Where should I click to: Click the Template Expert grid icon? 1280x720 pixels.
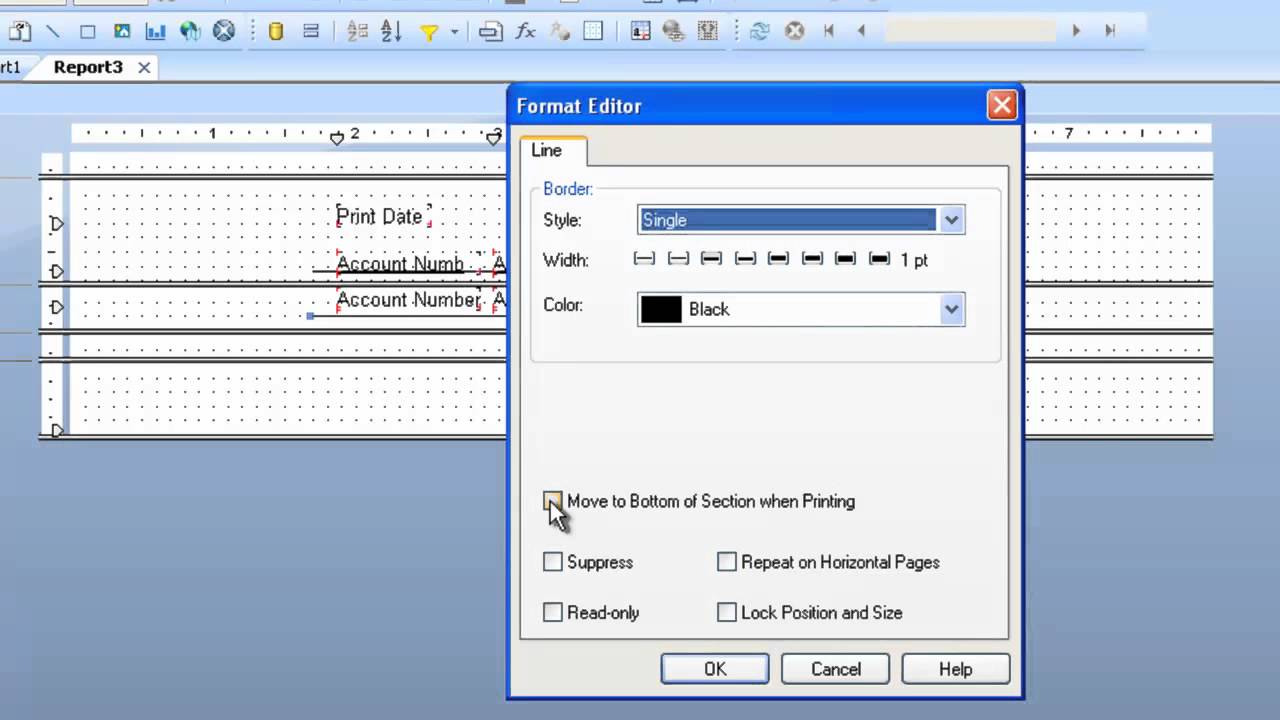(593, 31)
